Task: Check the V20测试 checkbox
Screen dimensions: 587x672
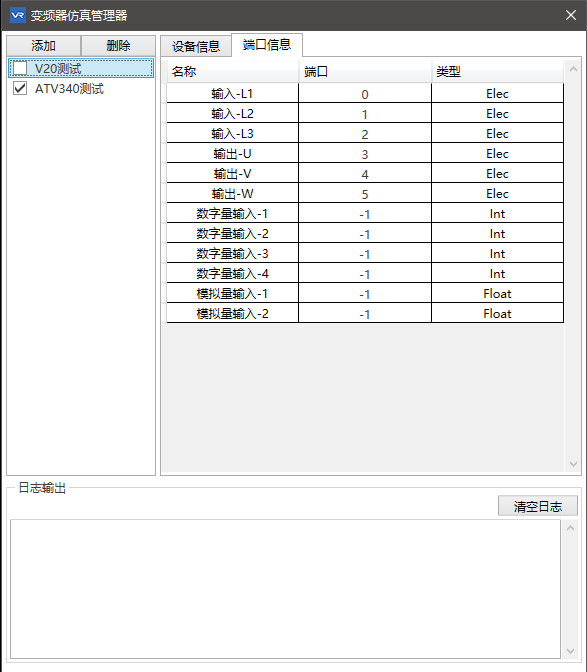Action: tap(20, 68)
